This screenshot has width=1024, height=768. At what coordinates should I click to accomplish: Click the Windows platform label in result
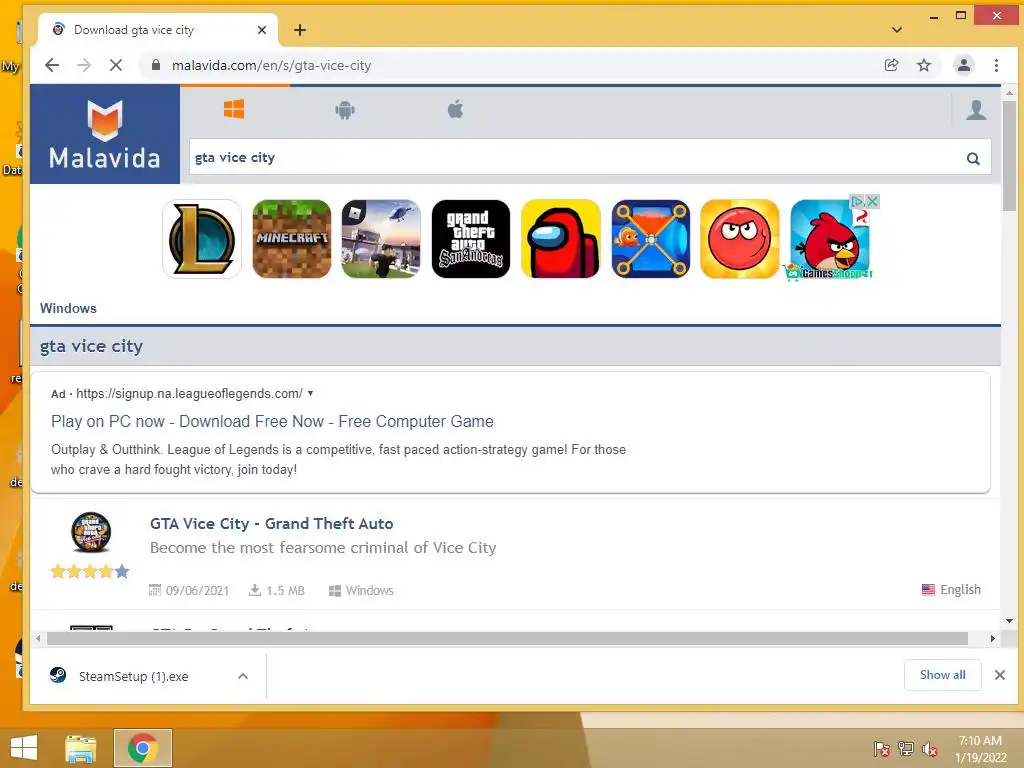tap(369, 591)
